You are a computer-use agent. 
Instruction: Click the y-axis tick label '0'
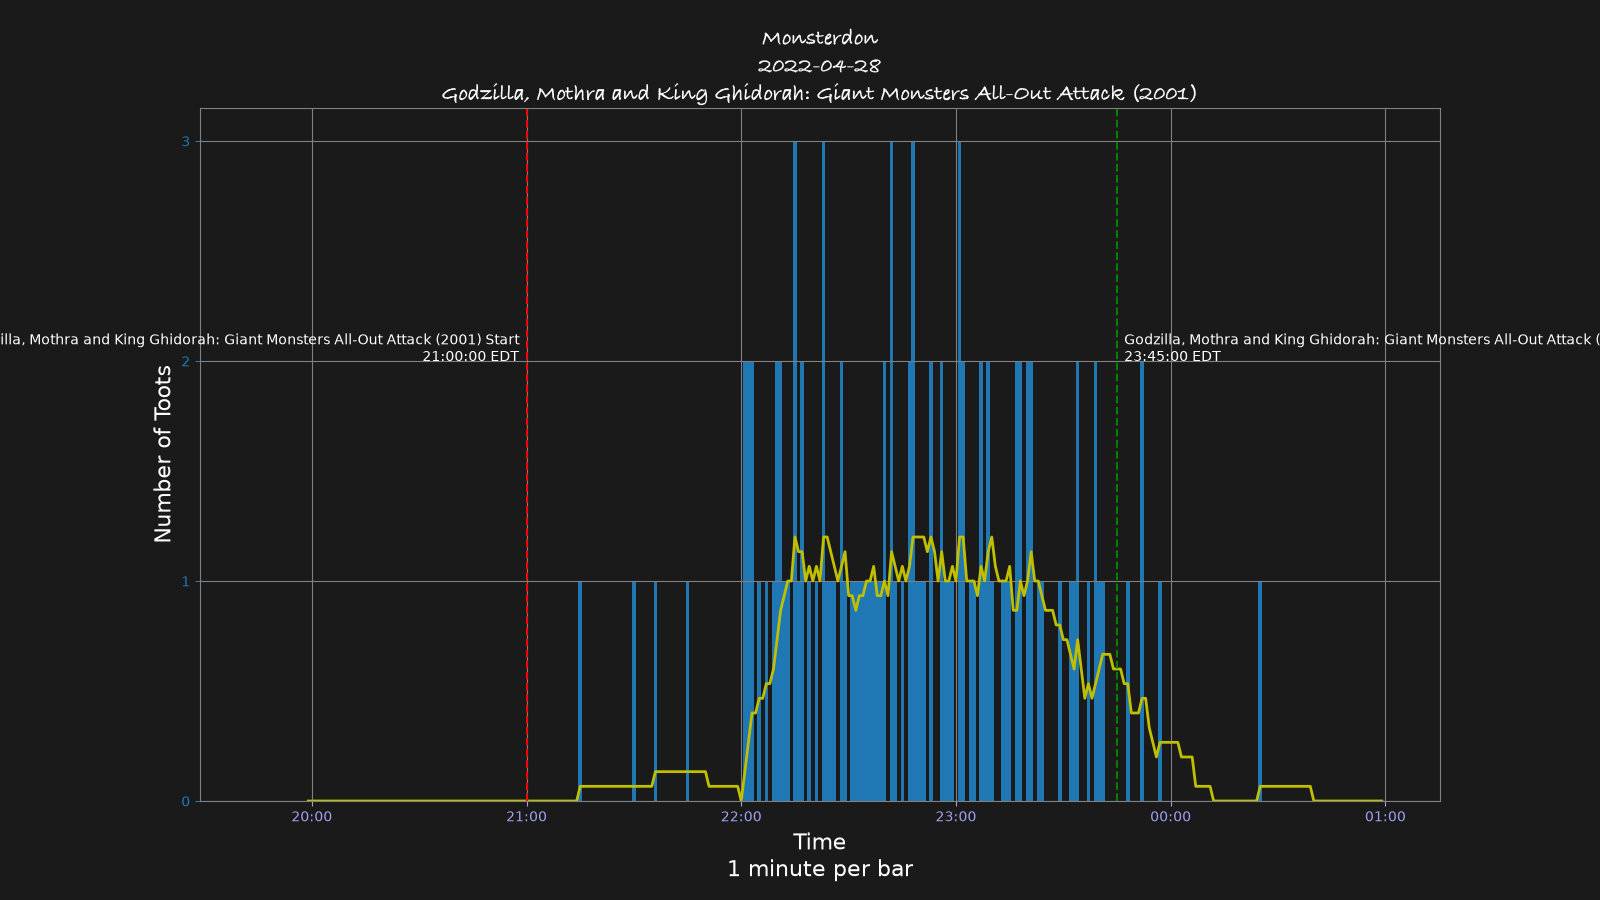(185, 802)
